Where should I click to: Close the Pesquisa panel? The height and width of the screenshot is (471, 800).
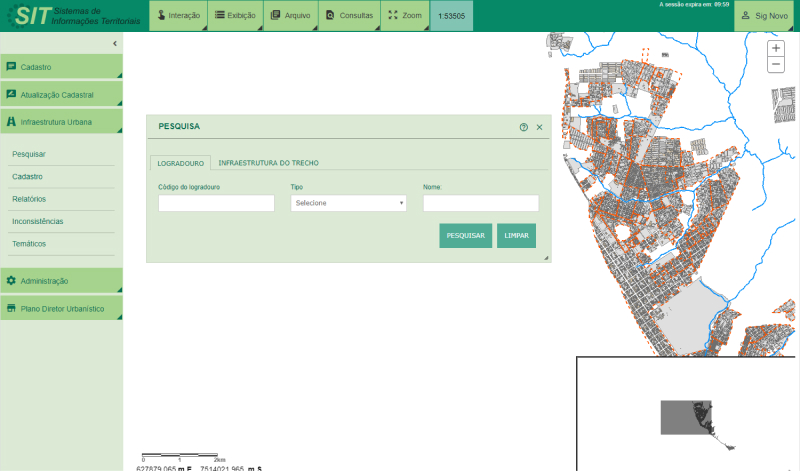(x=539, y=127)
